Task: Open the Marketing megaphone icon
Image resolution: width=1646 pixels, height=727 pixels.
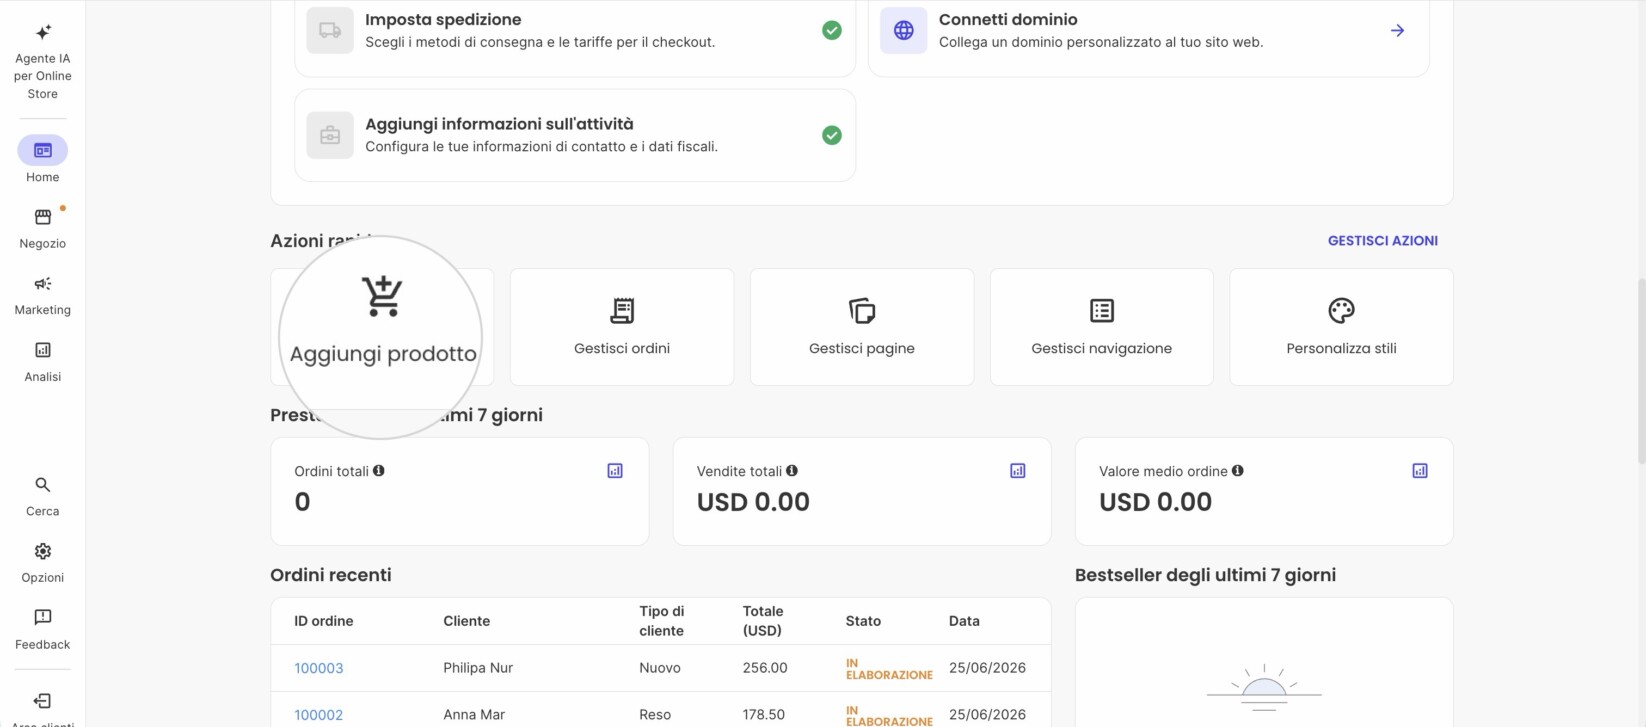Action: (42, 284)
